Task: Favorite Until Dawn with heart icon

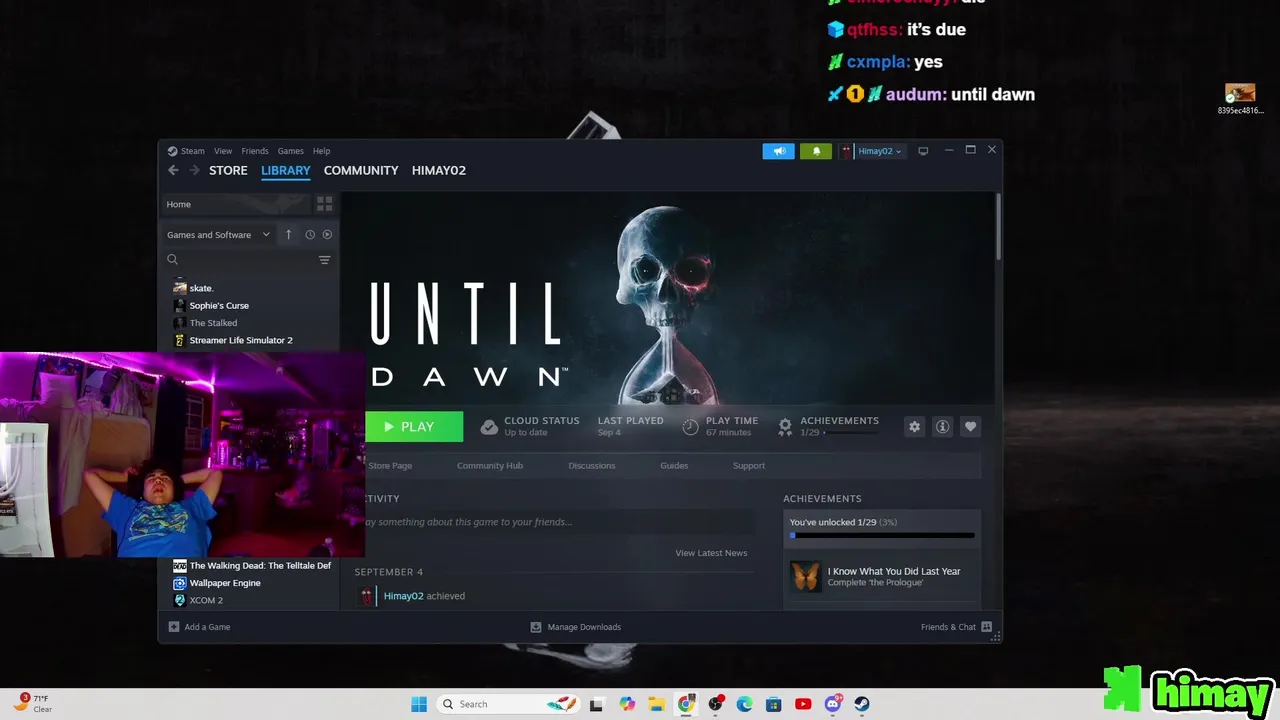Action: click(970, 427)
